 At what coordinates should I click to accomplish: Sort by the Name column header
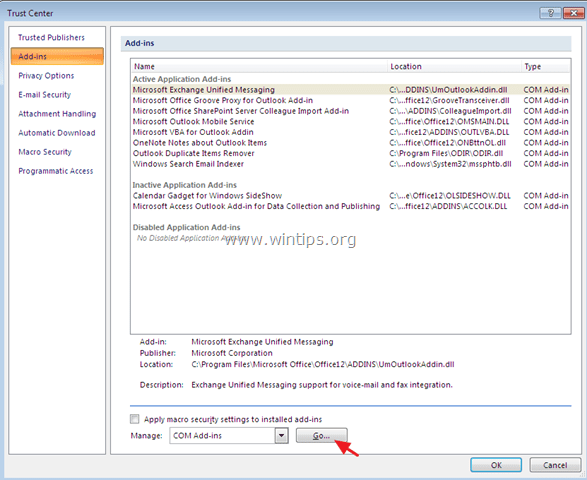pyautogui.click(x=259, y=66)
